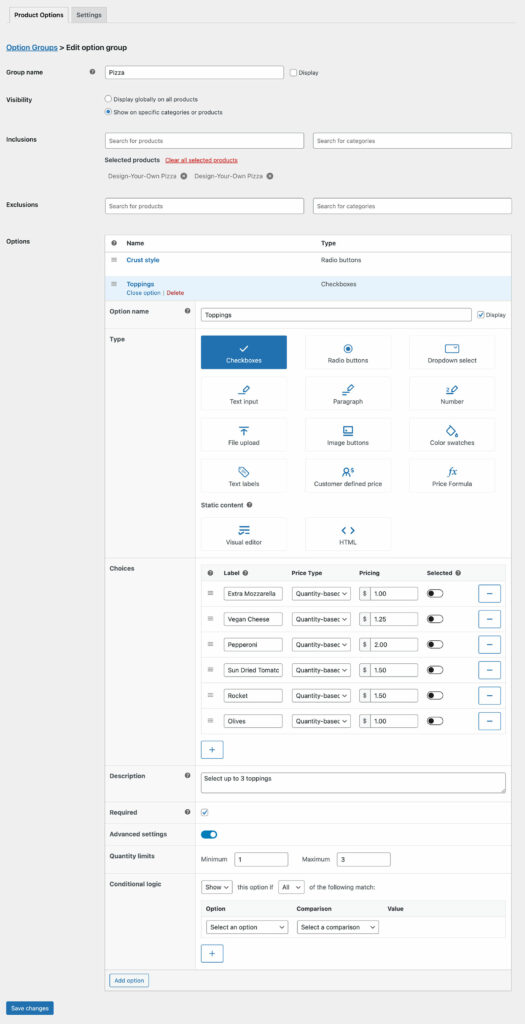Choose the Visual editor static content
Image resolution: width=525 pixels, height=1024 pixels.
coord(244,534)
